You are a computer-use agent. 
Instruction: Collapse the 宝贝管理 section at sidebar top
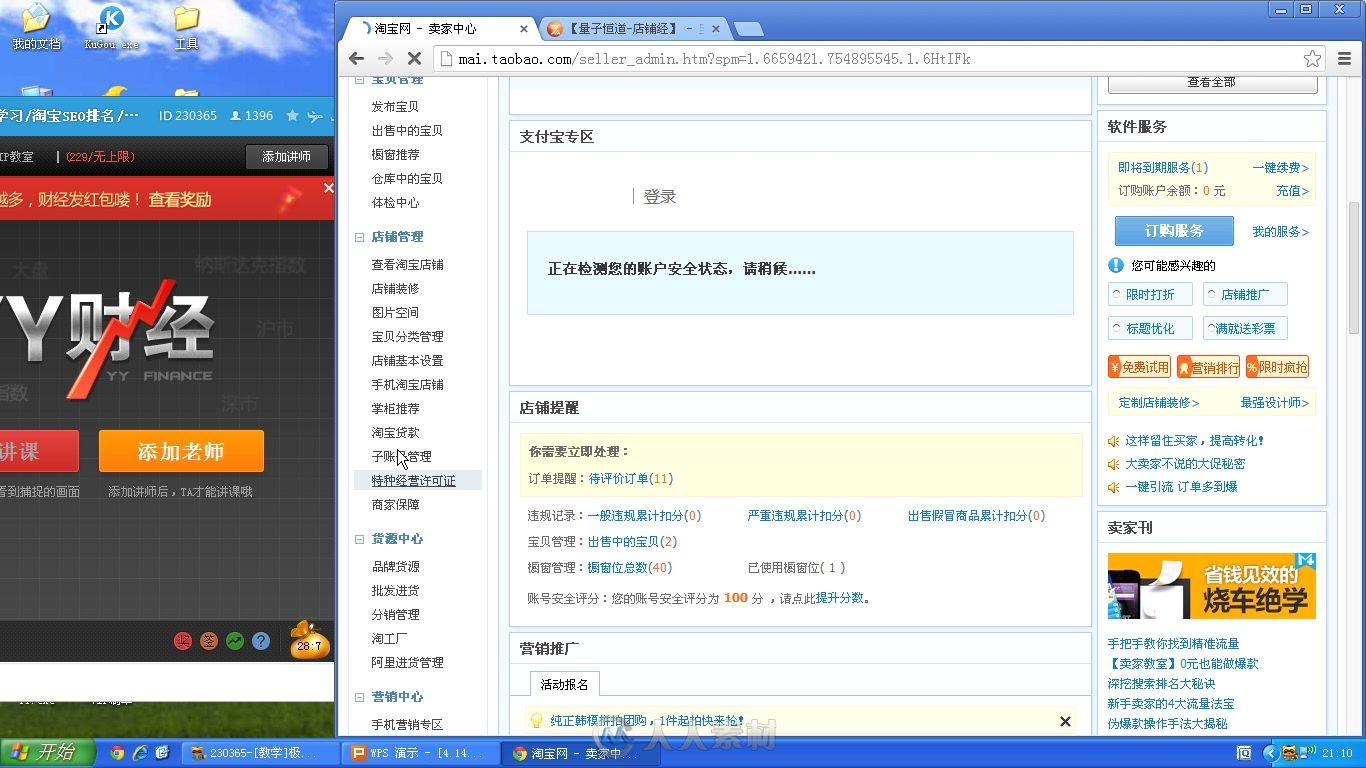pos(360,79)
